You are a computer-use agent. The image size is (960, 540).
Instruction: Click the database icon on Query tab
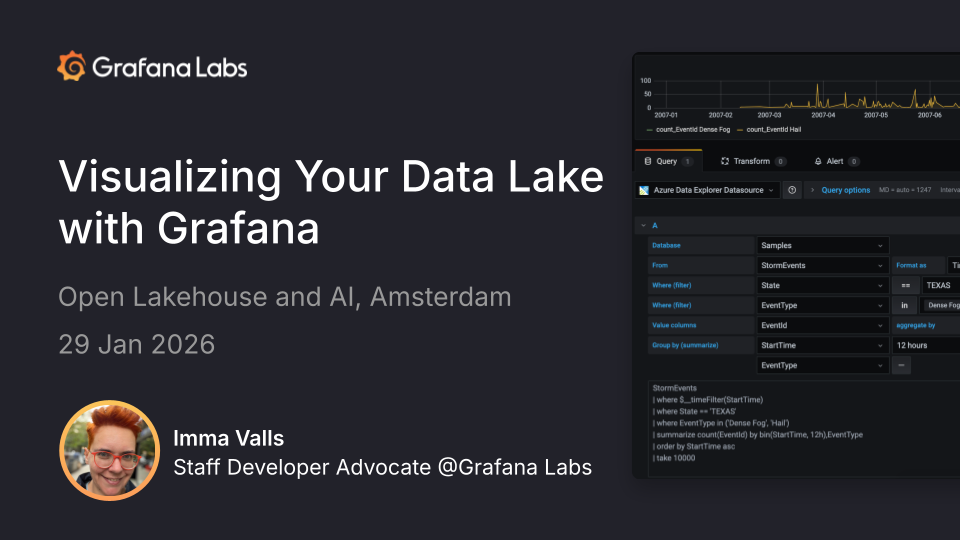coord(646,161)
